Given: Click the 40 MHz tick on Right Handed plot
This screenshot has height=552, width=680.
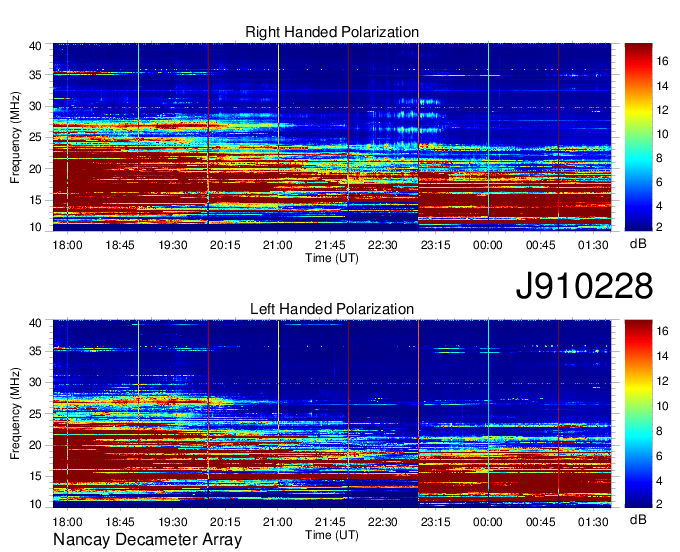Looking at the screenshot, I should (35, 46).
